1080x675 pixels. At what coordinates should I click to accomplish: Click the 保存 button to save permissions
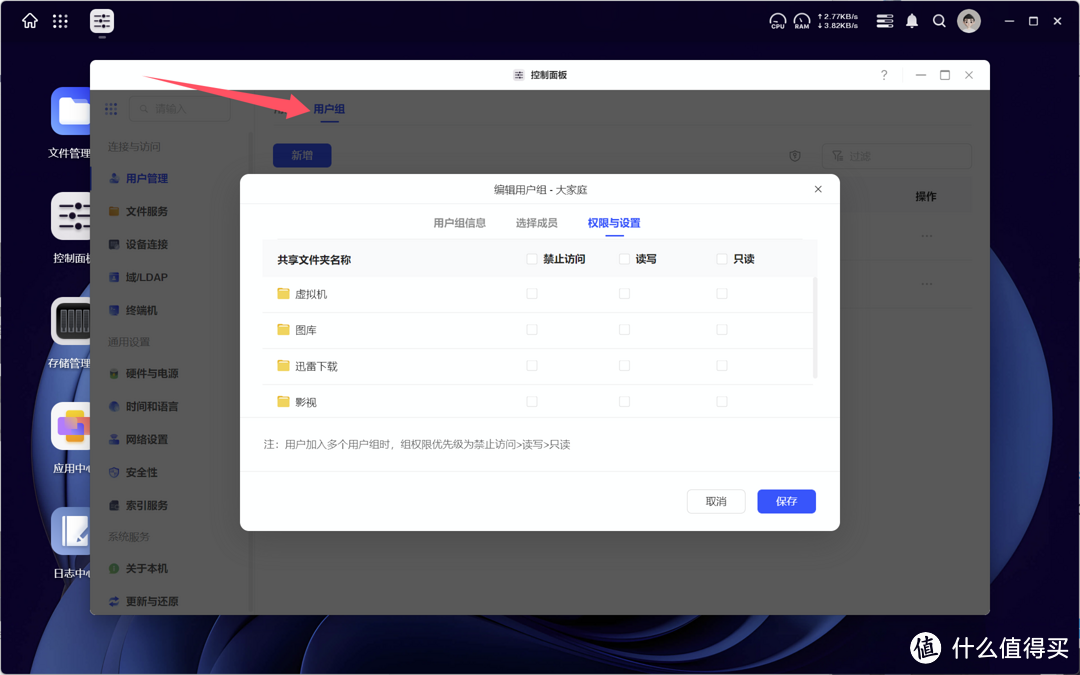tap(786, 501)
